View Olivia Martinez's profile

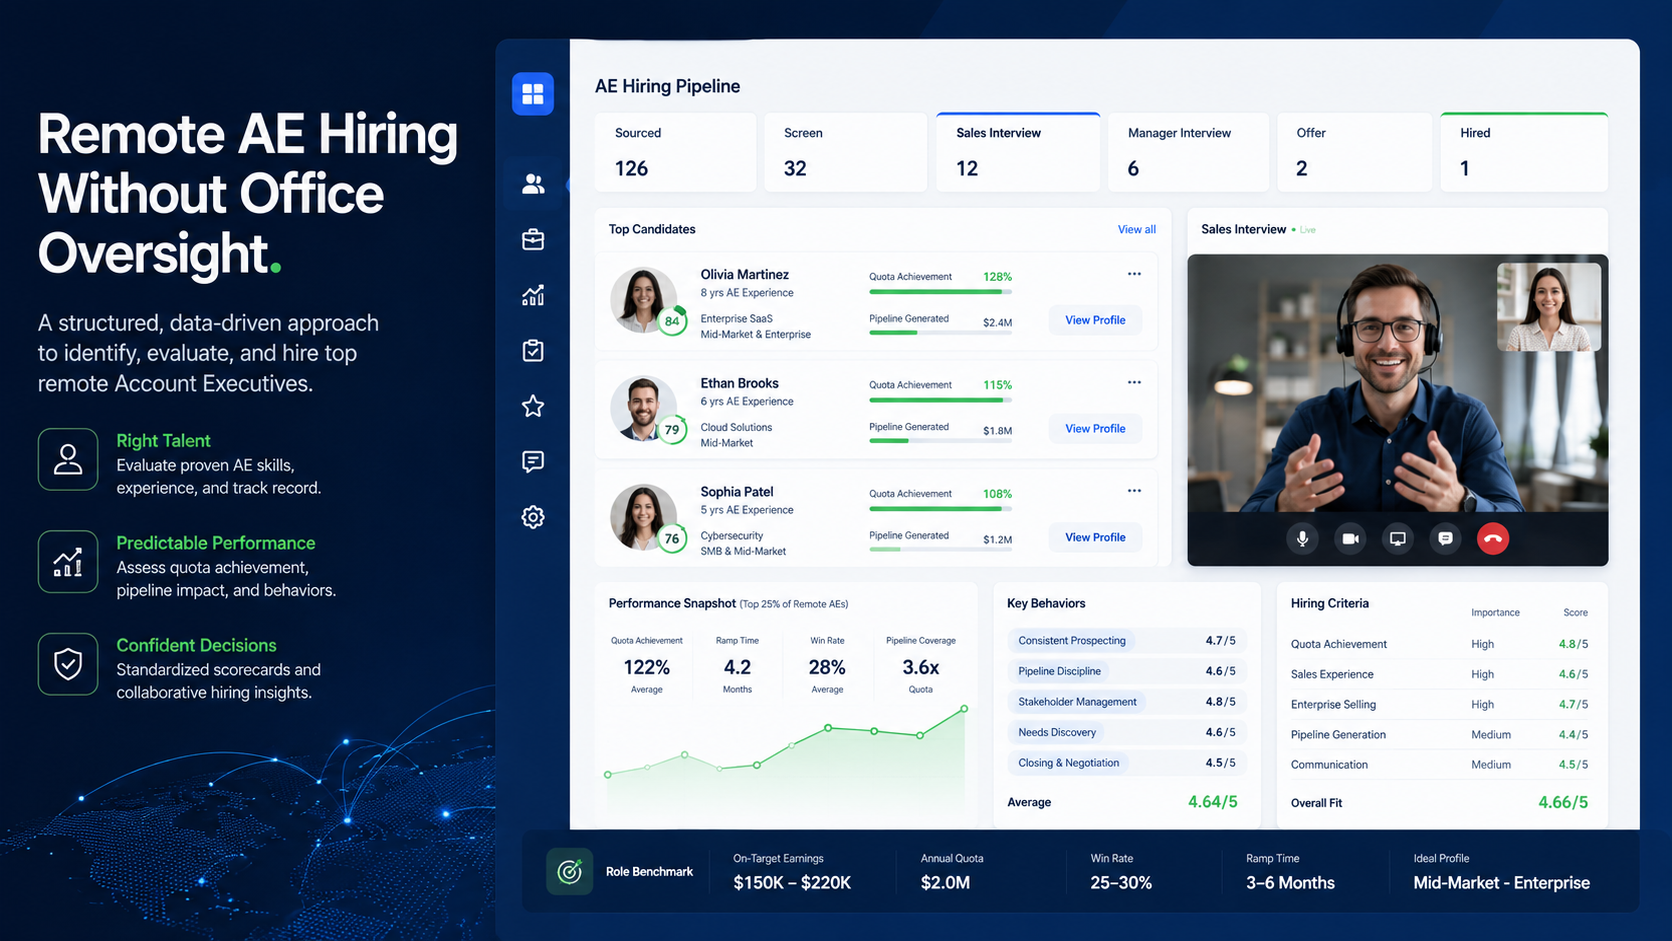coord(1095,320)
